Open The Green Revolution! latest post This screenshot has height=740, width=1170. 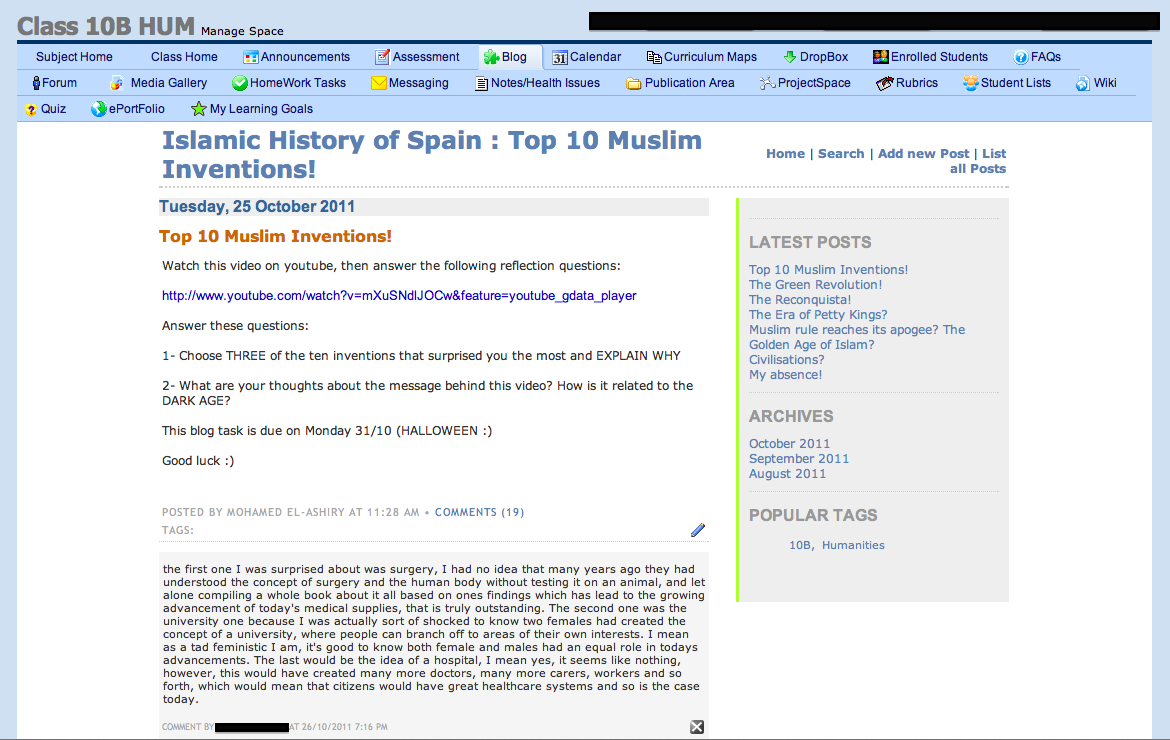click(x=815, y=285)
